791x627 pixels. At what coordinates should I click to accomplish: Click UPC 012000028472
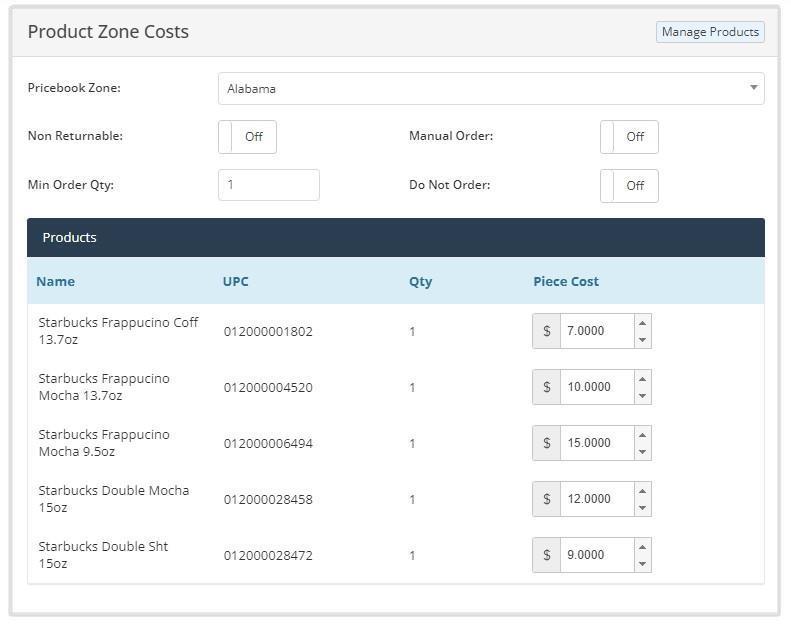point(268,555)
